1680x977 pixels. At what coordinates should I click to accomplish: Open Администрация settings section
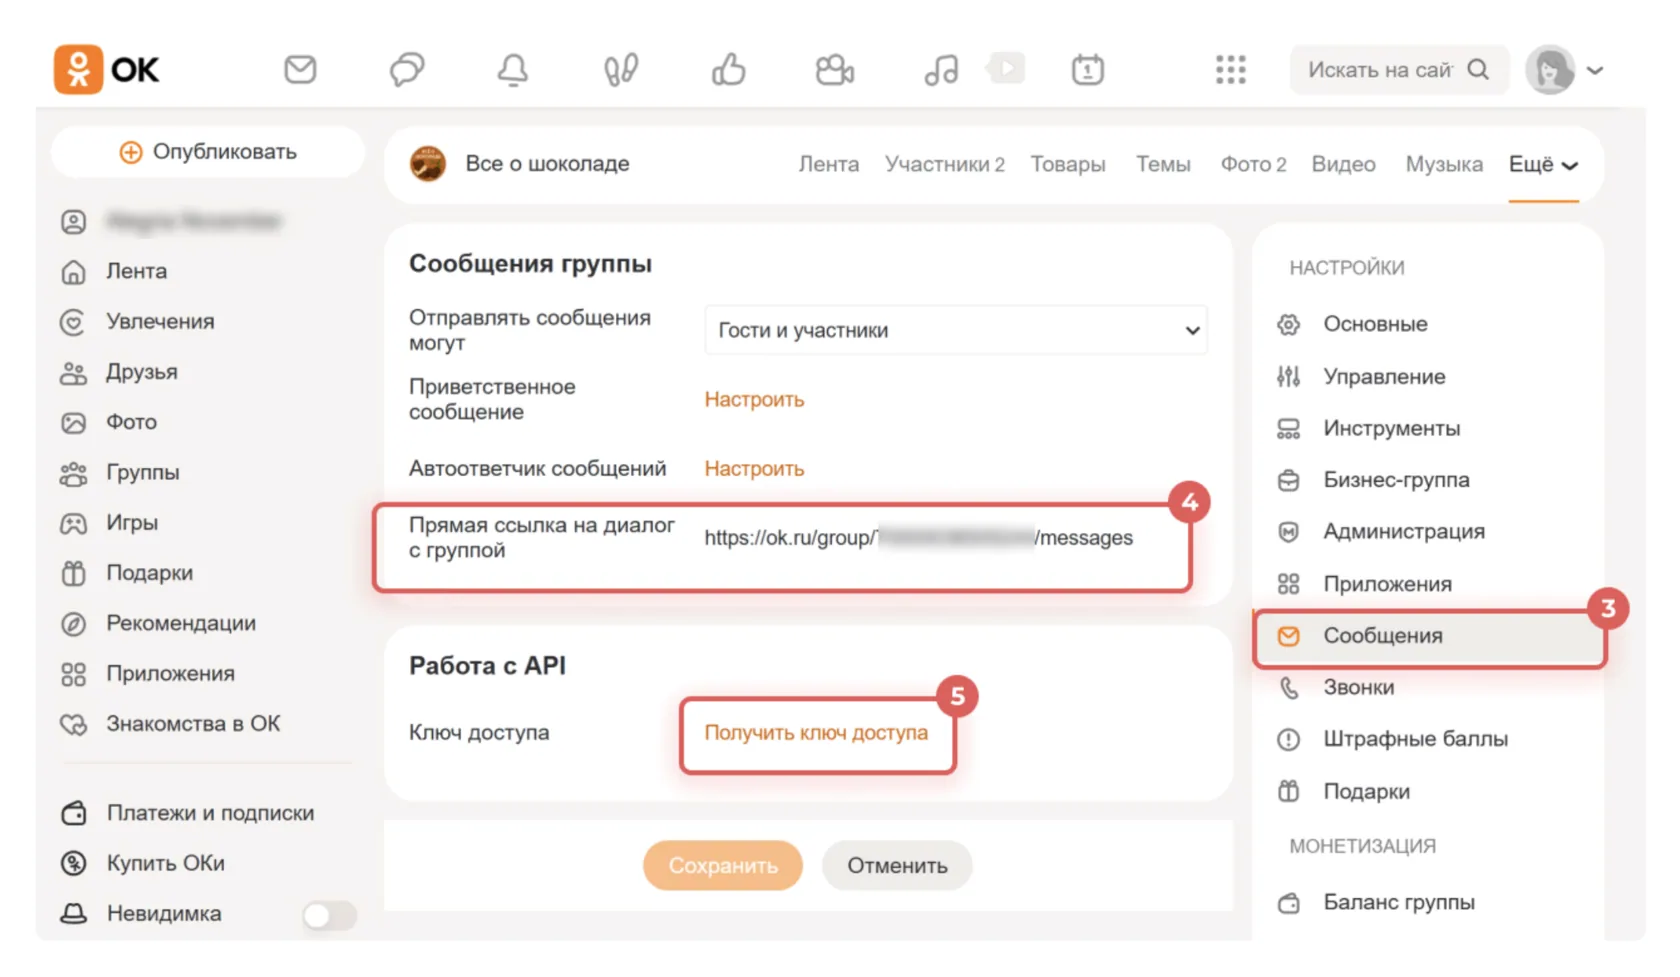click(x=1404, y=532)
